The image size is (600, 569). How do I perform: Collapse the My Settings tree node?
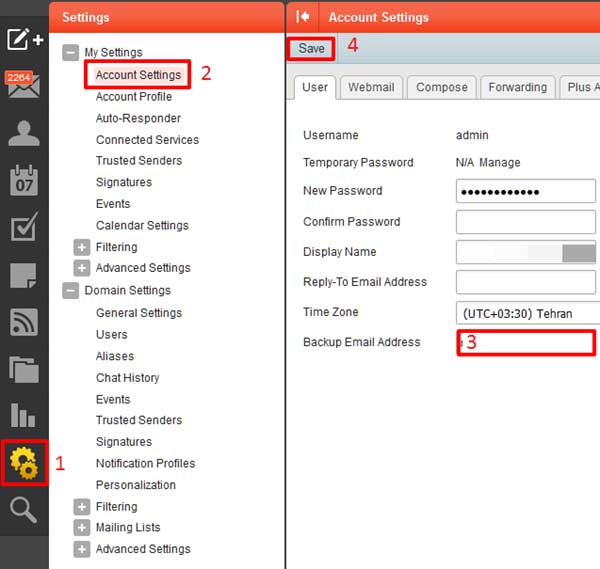pos(70,53)
